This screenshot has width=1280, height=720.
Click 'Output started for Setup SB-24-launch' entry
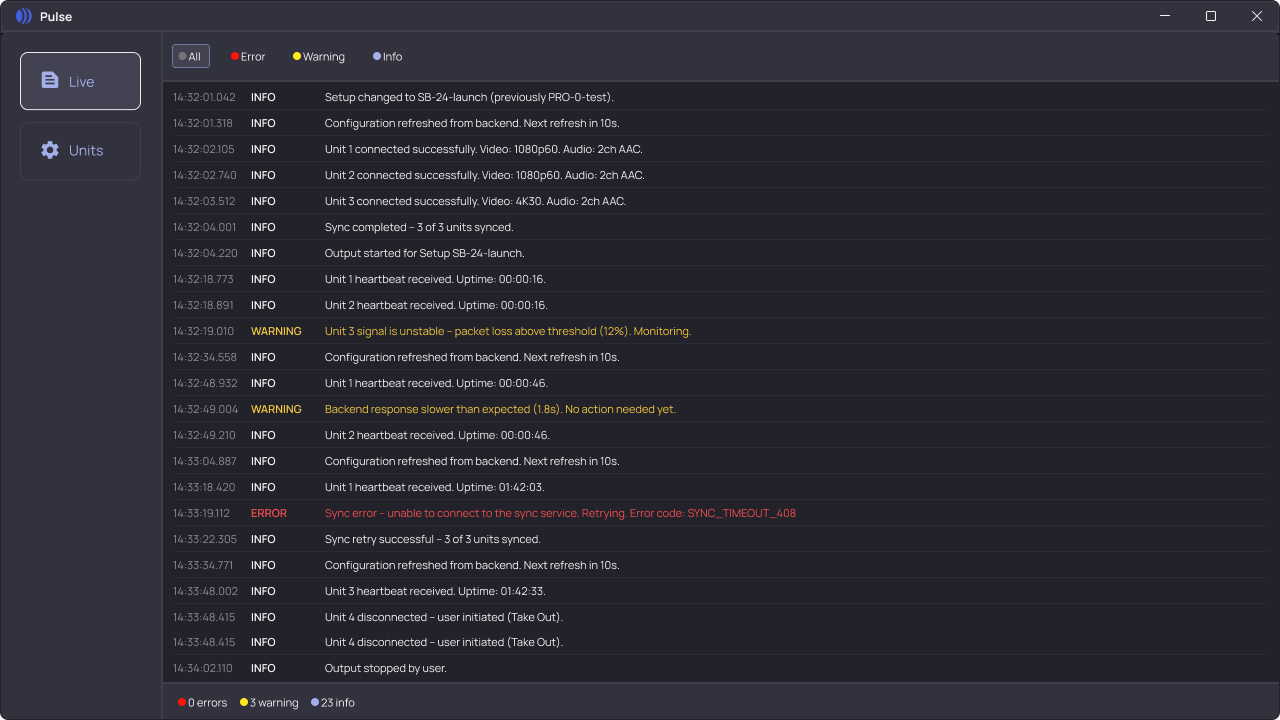720,253
